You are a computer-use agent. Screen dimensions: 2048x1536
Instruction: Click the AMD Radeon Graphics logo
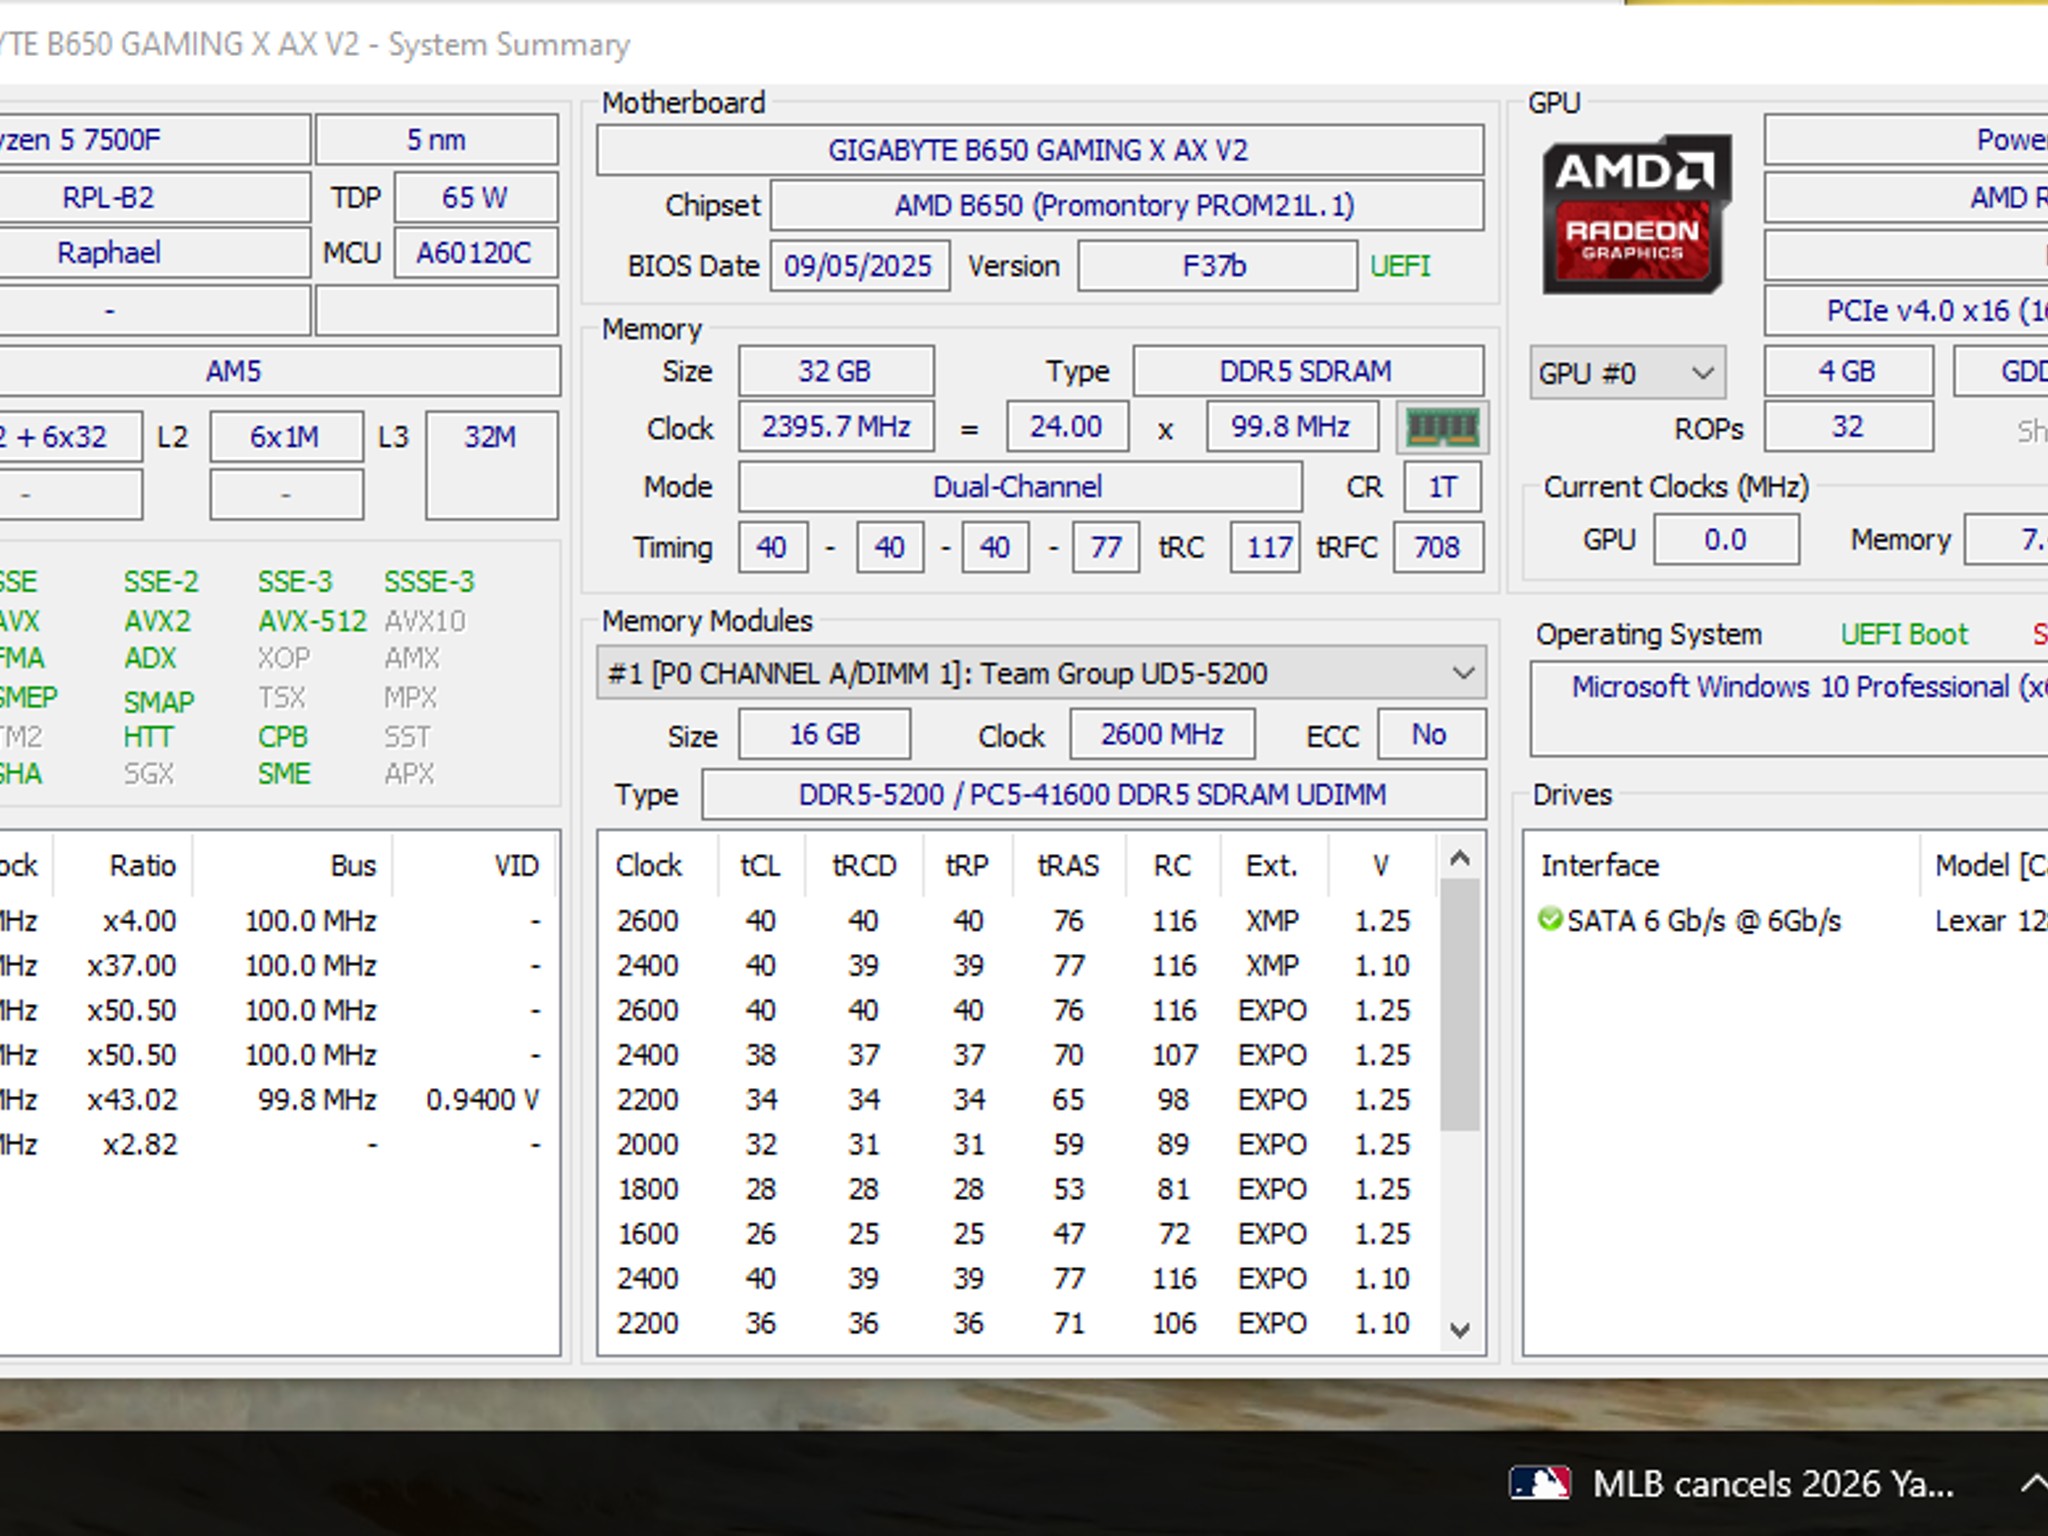pos(1636,214)
